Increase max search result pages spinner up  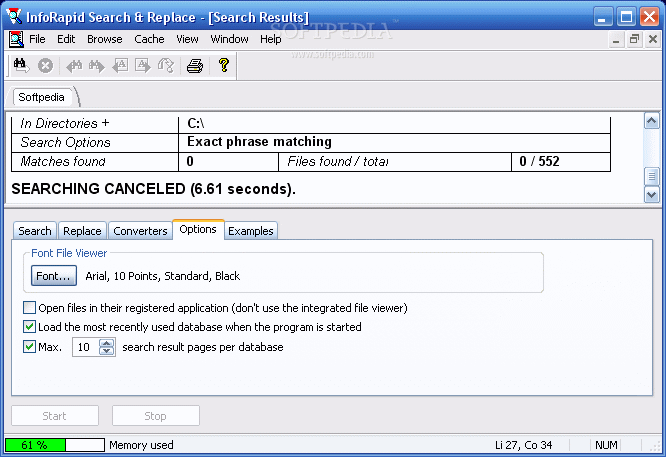click(x=107, y=343)
